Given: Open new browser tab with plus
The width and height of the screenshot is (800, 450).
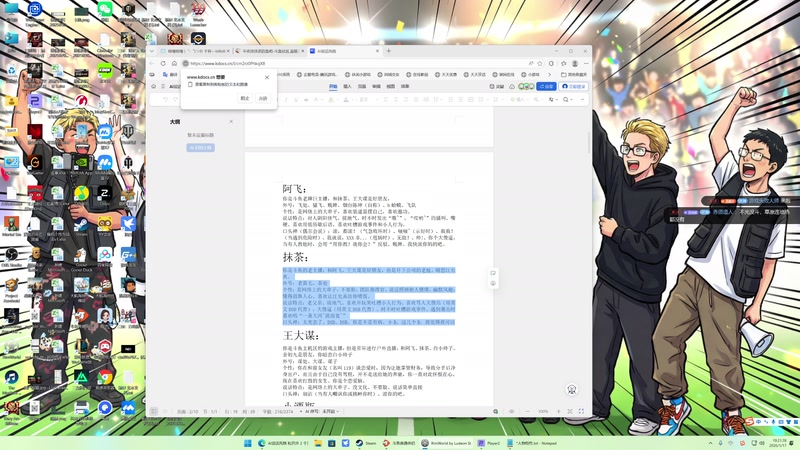Looking at the screenshot, I should pos(389,51).
